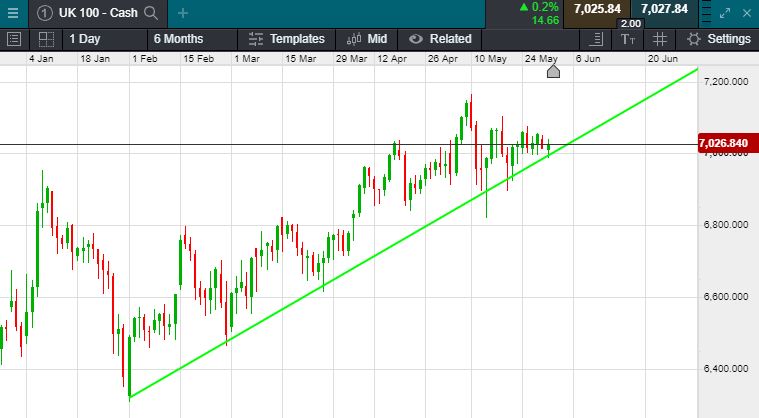Click the magnifier search icon beside UK 100
Screen dimensions: 759x418
151,13
